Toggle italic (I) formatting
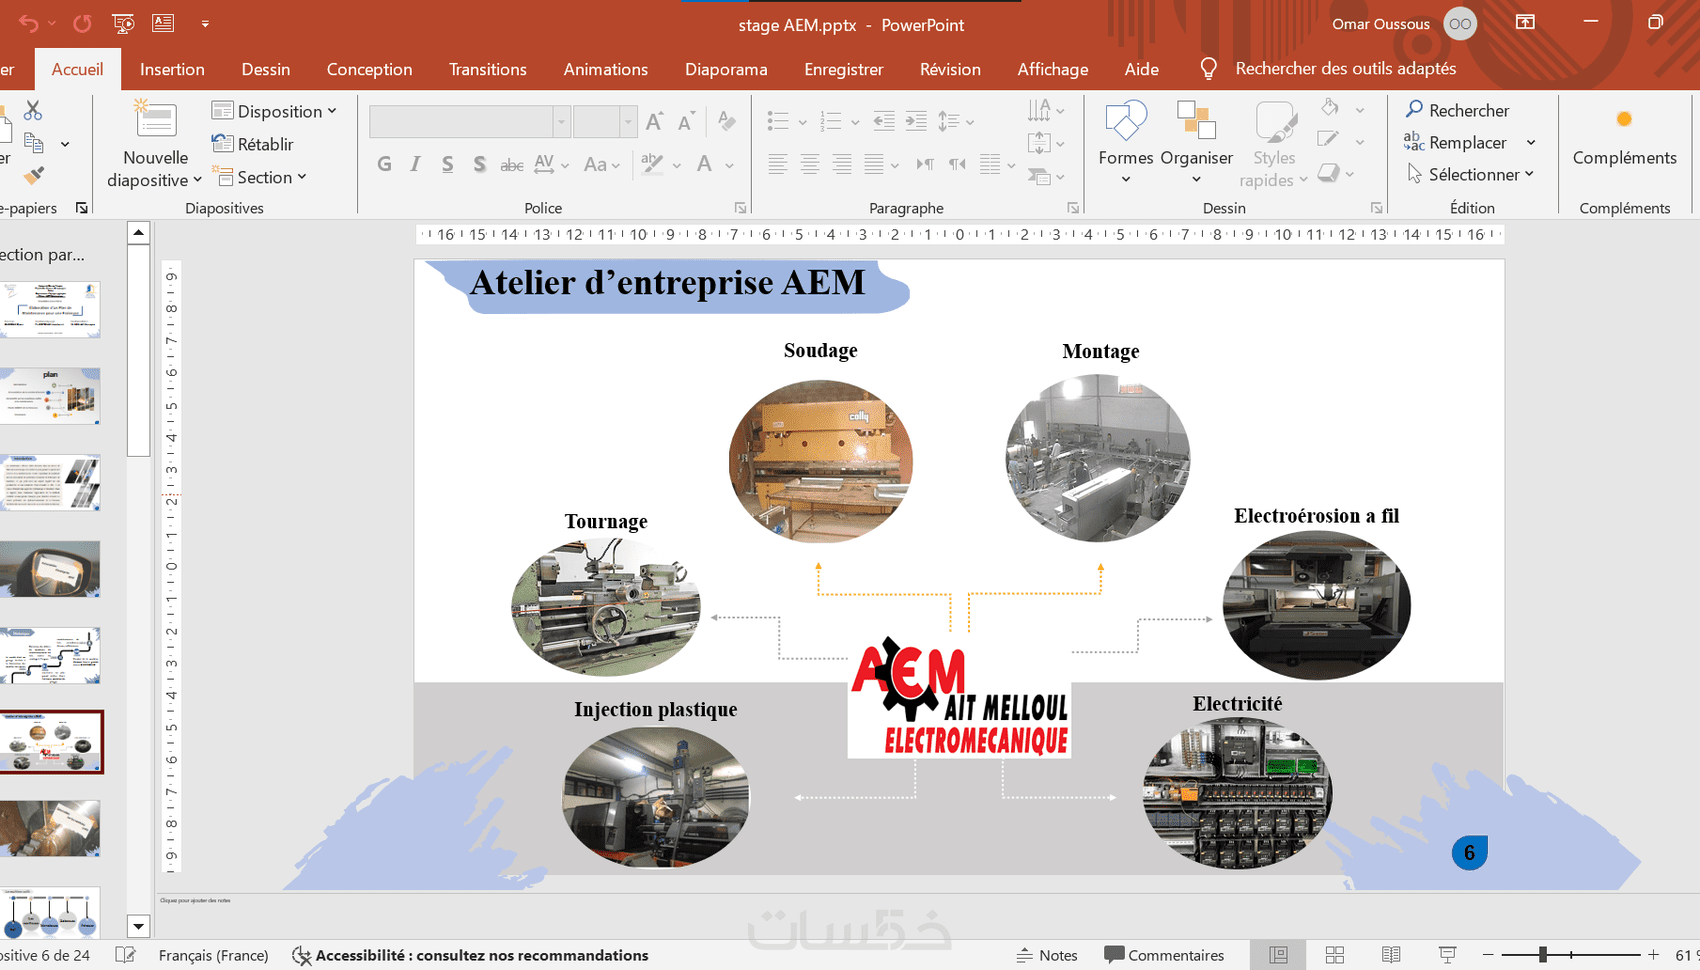Image resolution: width=1700 pixels, height=970 pixels. [415, 164]
